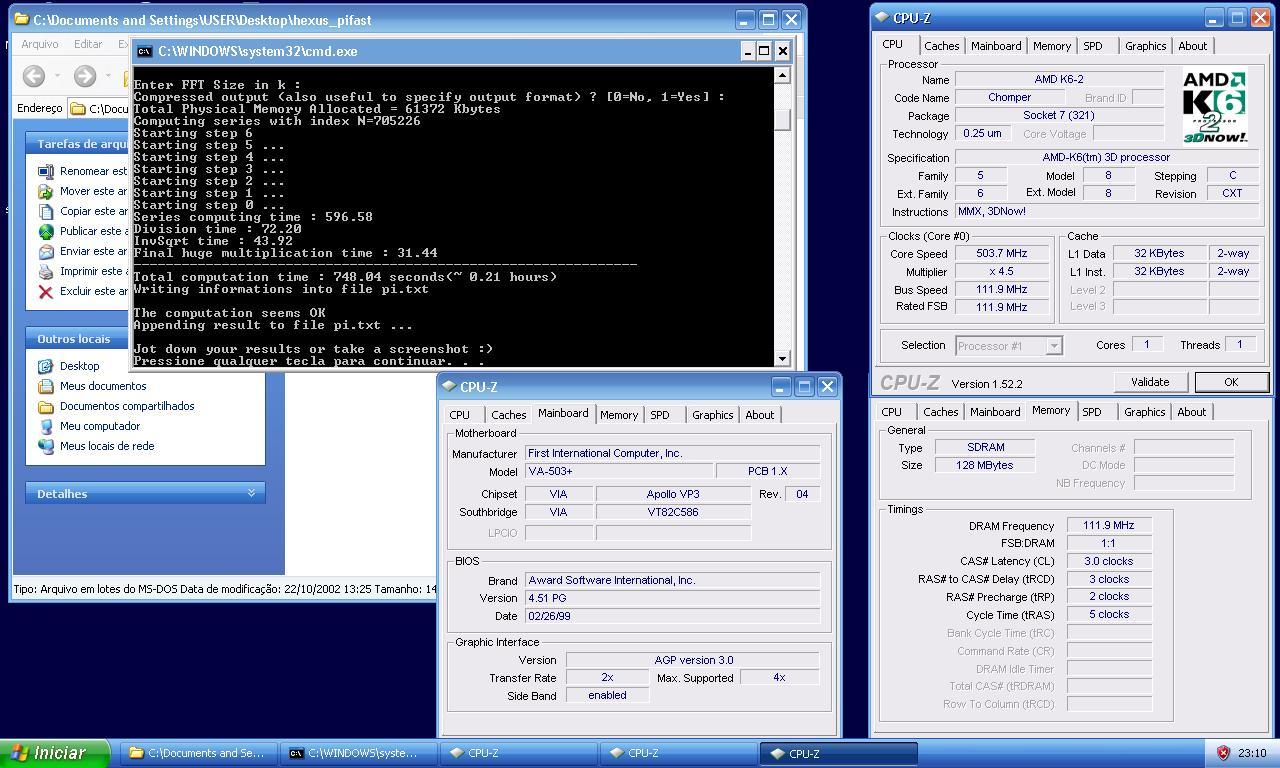This screenshot has height=768, width=1280.
Task: Click the Copiar este arquivo task icon
Action: 45,211
